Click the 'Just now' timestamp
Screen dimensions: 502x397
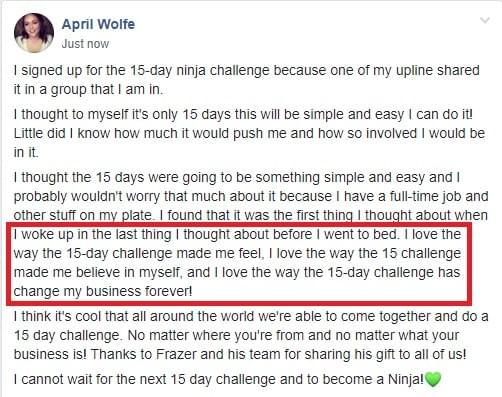(x=85, y=44)
